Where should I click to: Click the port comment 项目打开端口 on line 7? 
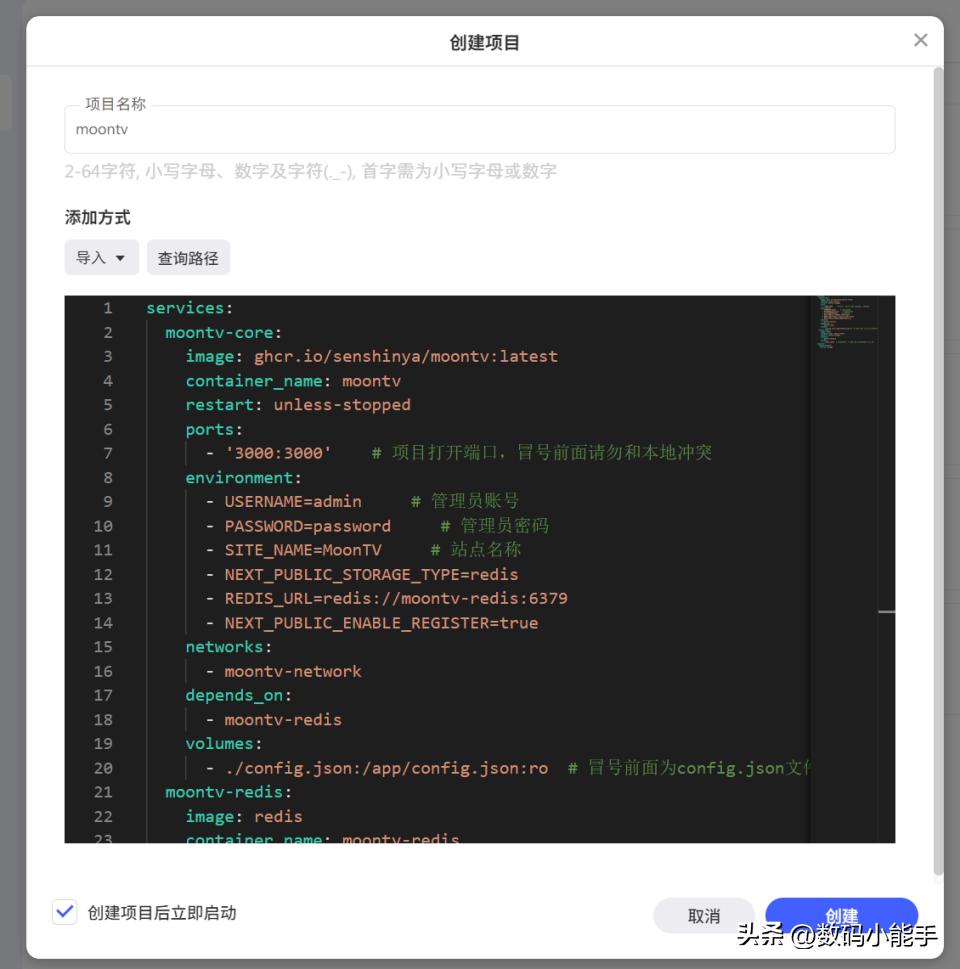pyautogui.click(x=445, y=453)
